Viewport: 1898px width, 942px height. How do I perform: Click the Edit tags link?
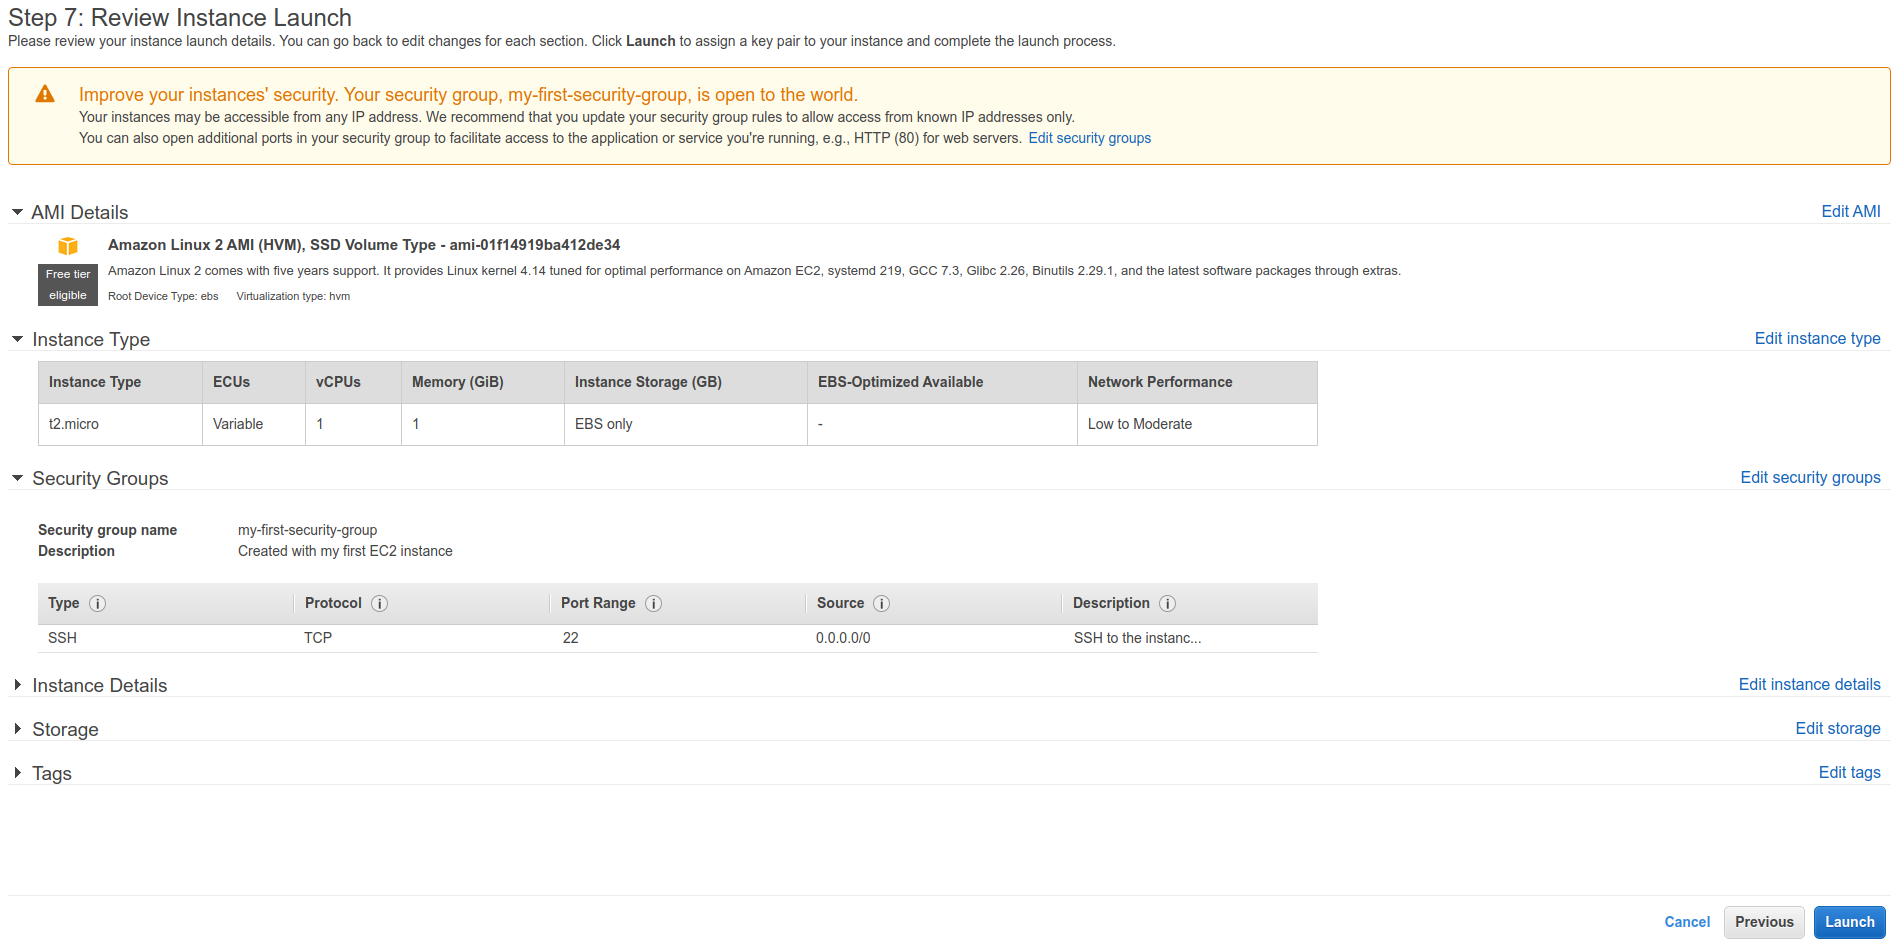[x=1849, y=772]
